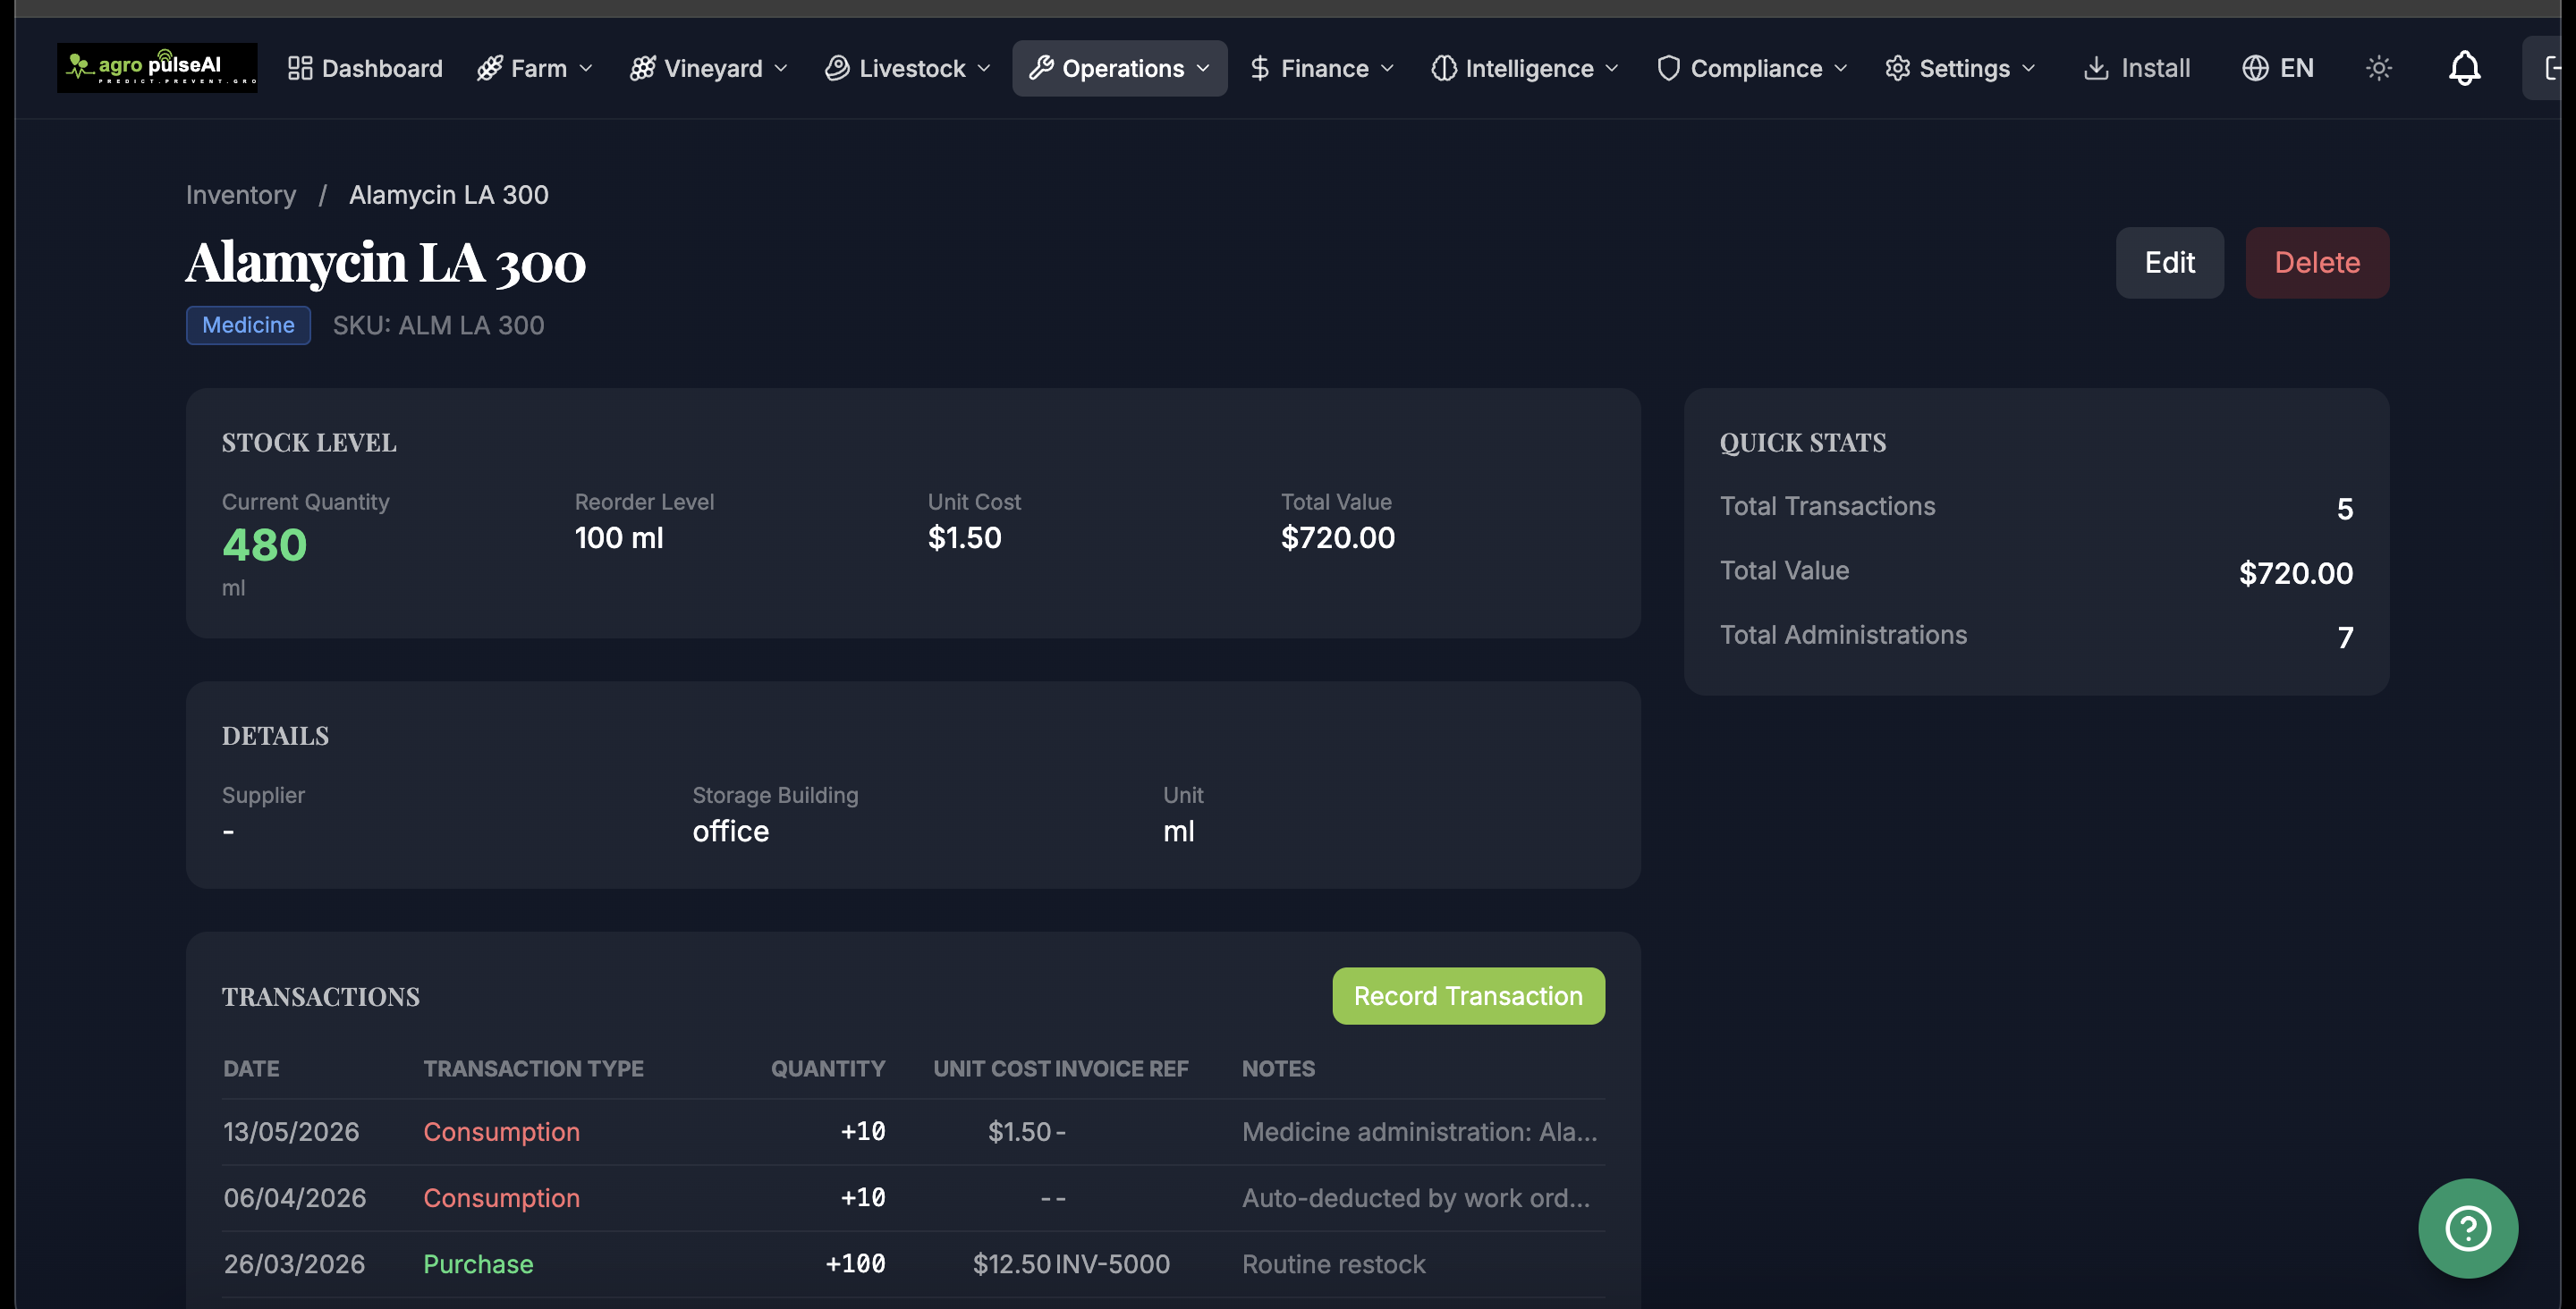Expand the Intelligence menu chevron
2576x1309 pixels.
tap(1612, 68)
